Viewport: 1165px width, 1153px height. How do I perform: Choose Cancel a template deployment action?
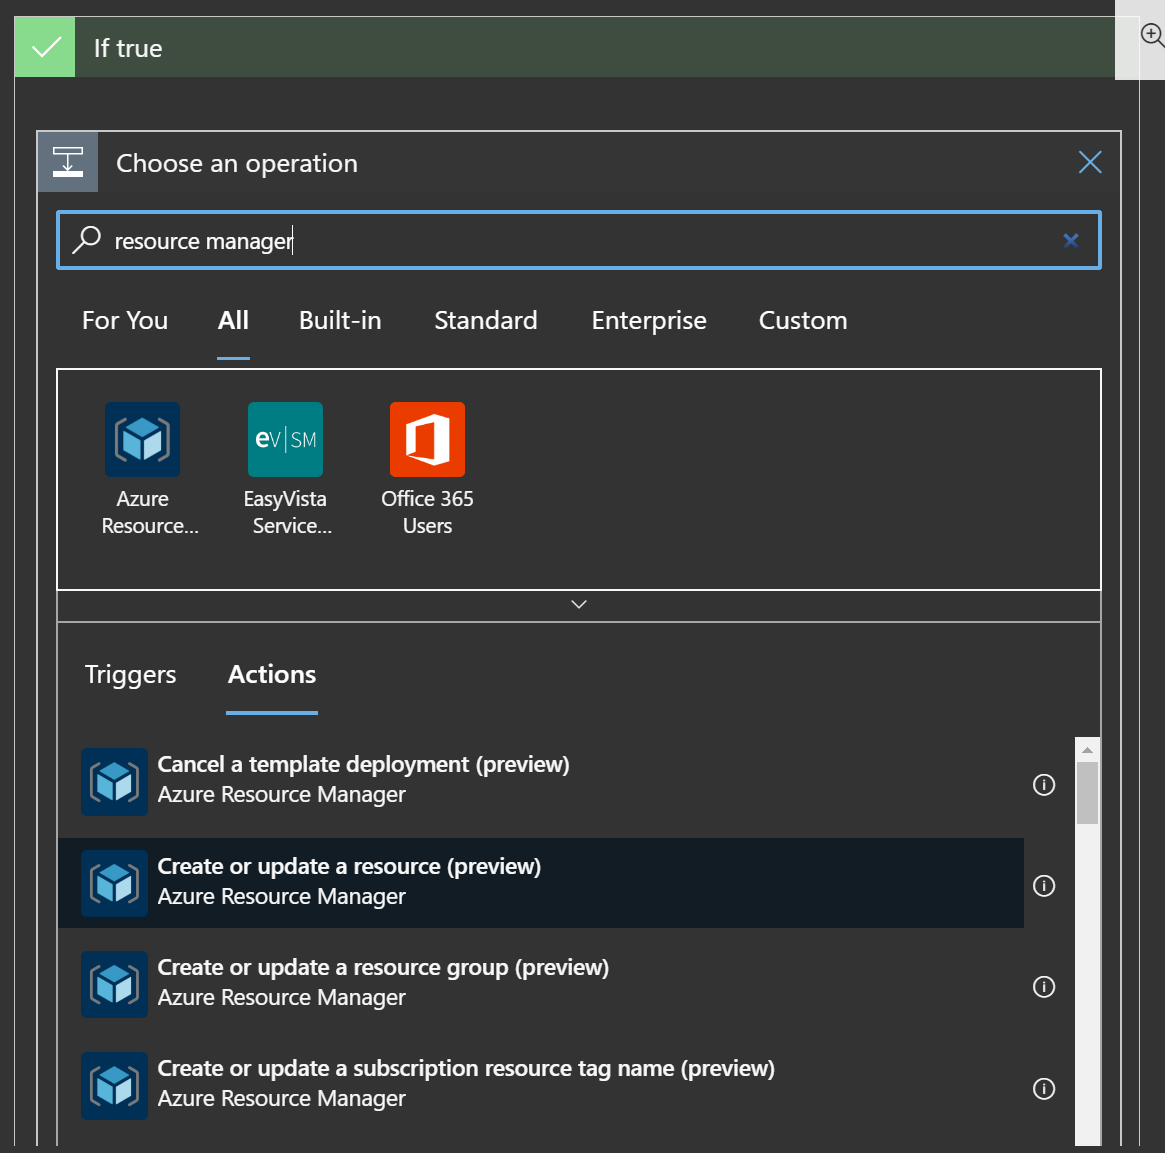[x=363, y=765]
